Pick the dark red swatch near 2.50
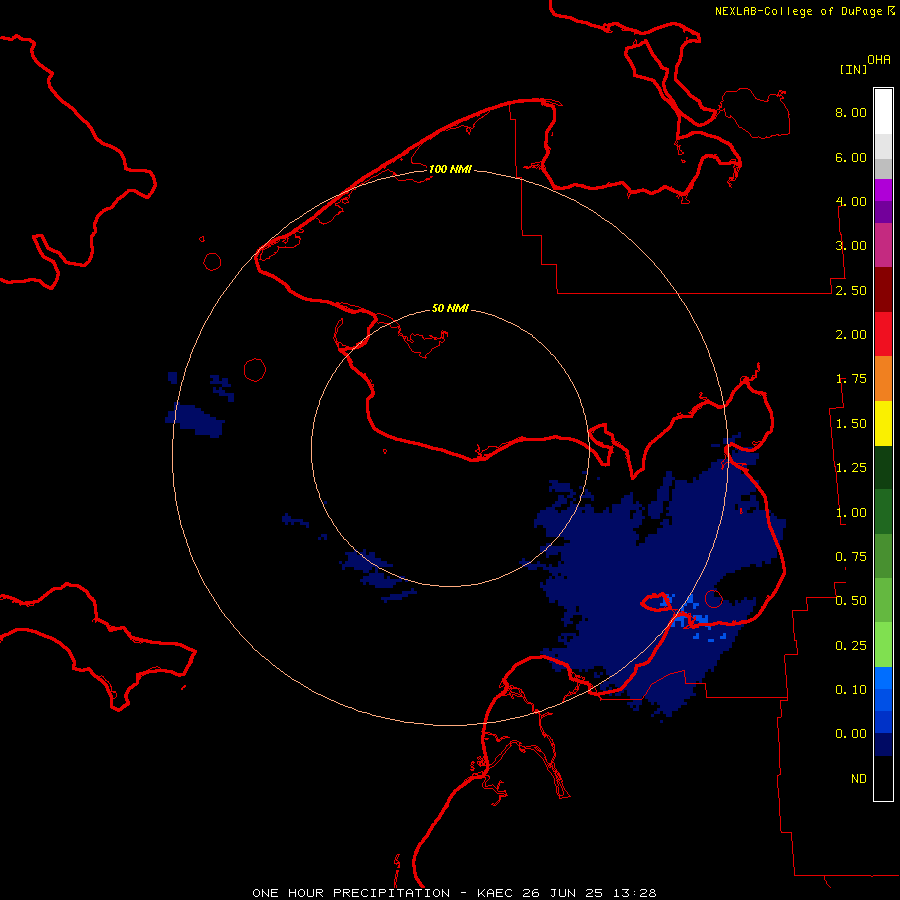Screen dimensions: 900x900 coord(883,290)
